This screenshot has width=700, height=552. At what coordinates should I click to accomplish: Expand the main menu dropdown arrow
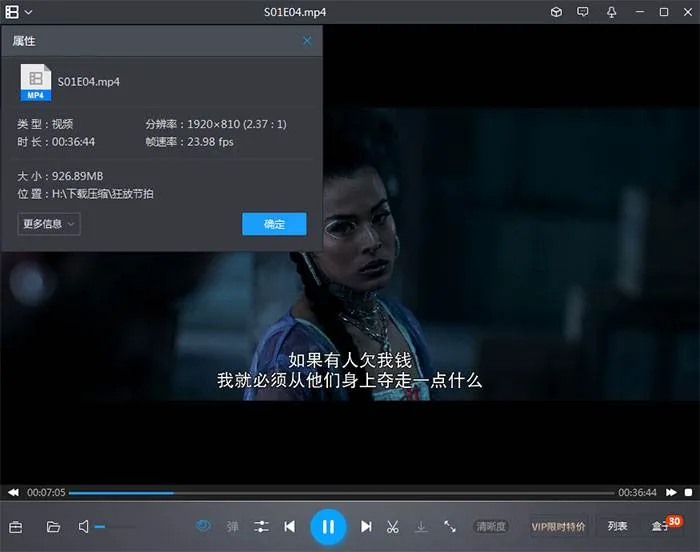tap(29, 13)
